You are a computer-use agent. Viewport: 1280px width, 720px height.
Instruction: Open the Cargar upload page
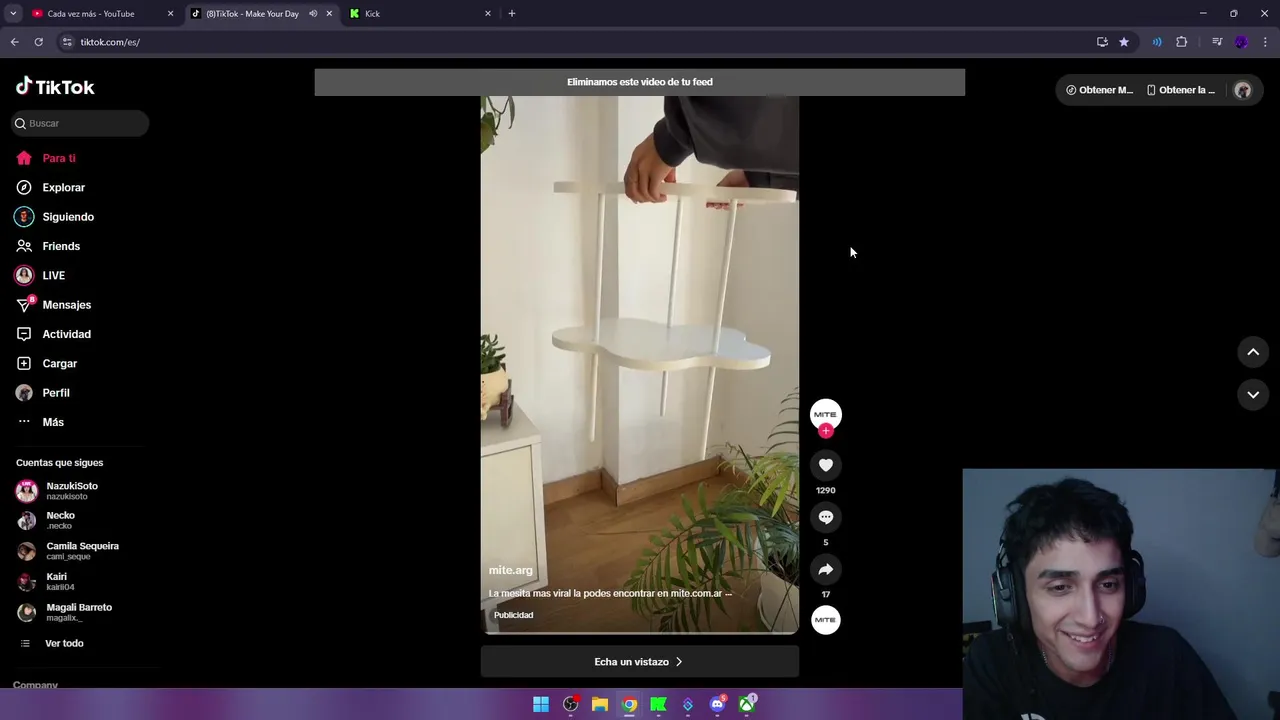(x=59, y=363)
